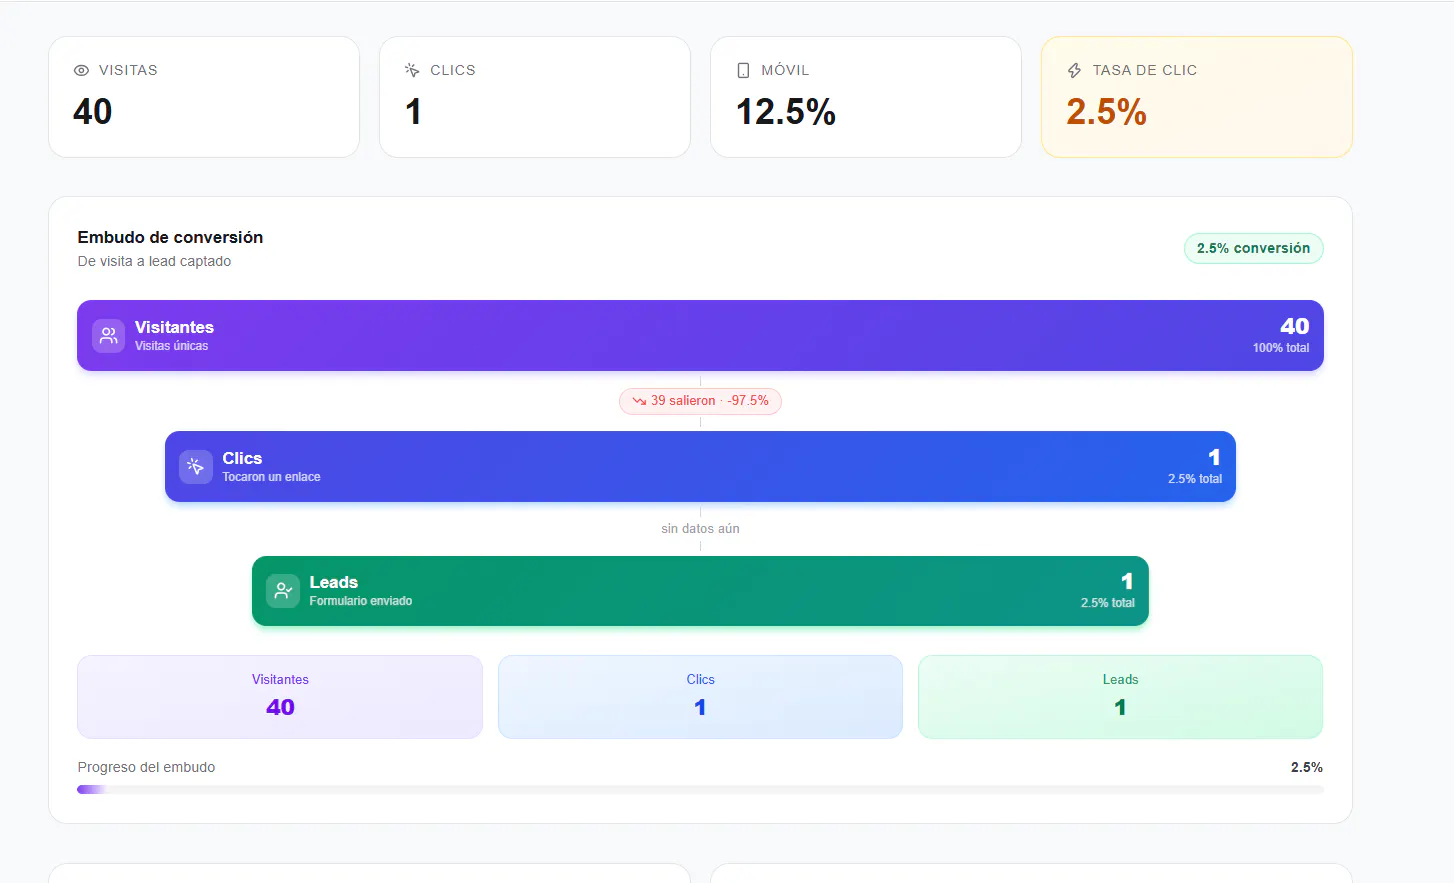This screenshot has height=883, width=1454.
Task: Click the 2.5% total label in Clics bar
Action: click(1195, 479)
